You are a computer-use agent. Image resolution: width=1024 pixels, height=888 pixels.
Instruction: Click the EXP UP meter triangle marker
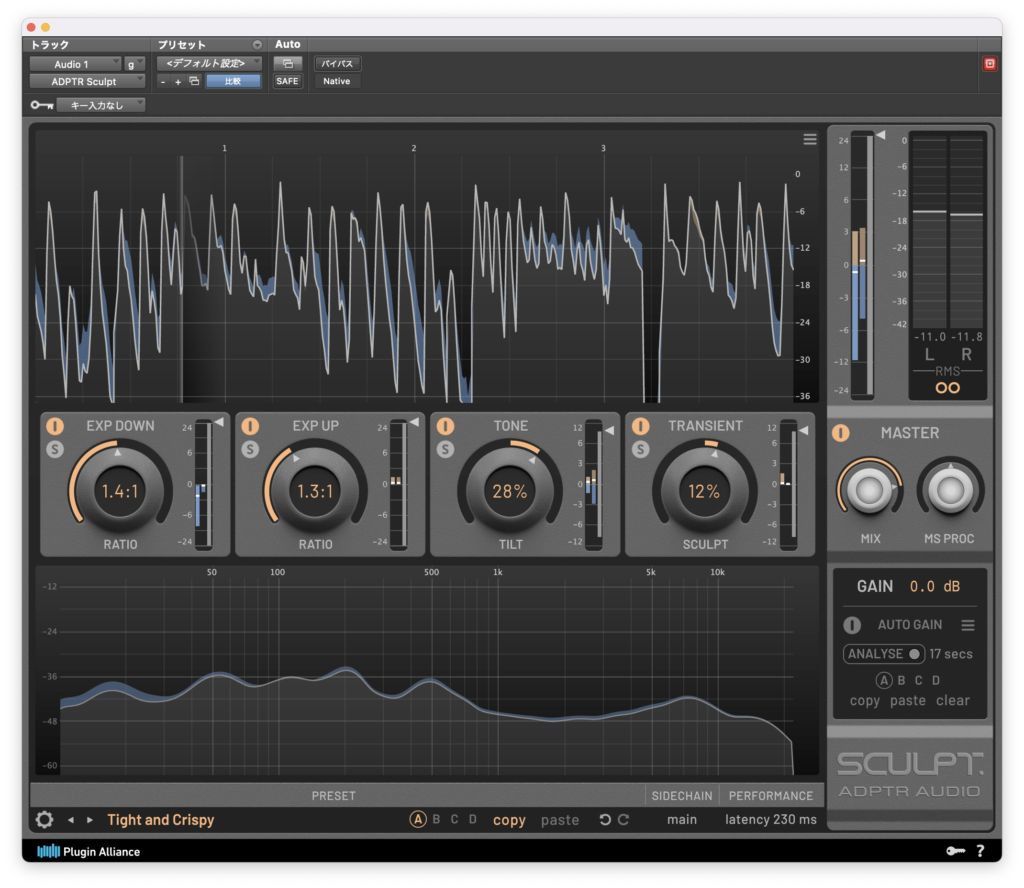(x=414, y=422)
